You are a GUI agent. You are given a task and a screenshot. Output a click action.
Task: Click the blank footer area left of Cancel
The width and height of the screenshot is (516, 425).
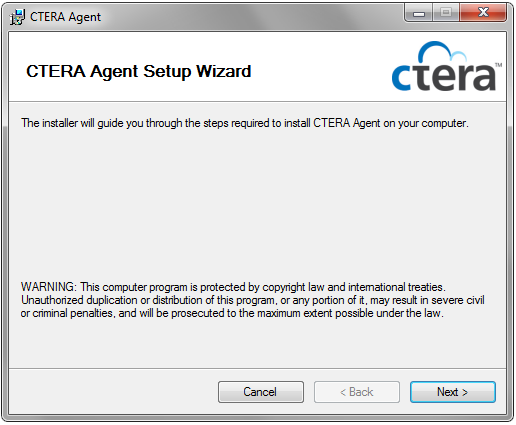pyautogui.click(x=113, y=392)
